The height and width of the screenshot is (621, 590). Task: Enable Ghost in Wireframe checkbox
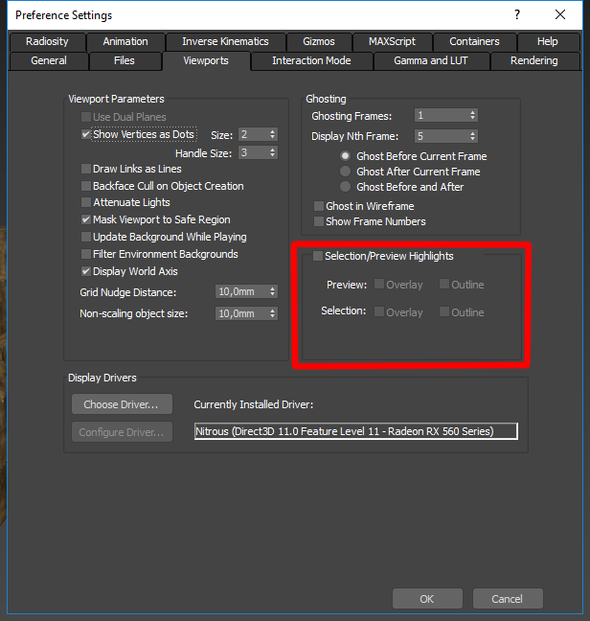tap(319, 206)
